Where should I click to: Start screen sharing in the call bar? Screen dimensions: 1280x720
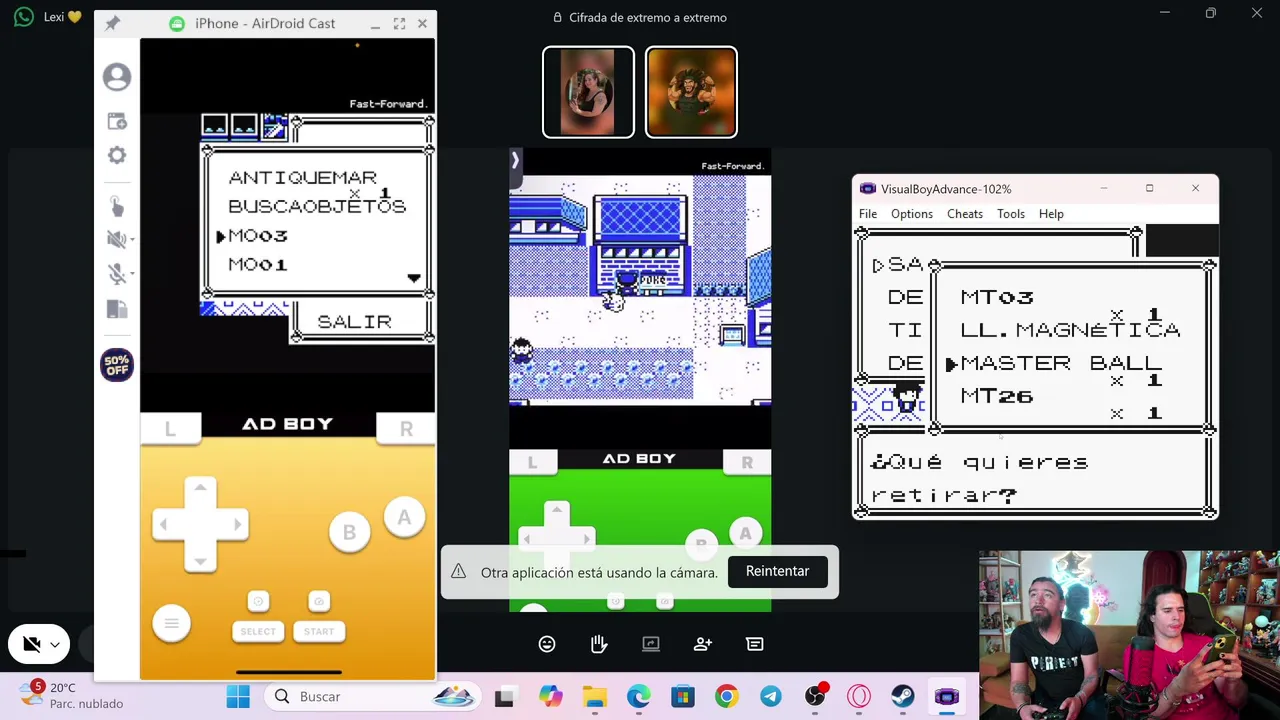[x=651, y=644]
